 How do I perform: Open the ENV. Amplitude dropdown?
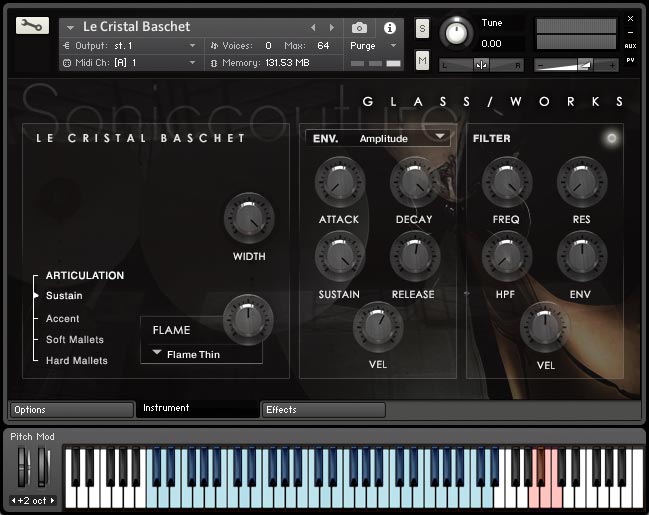pos(377,138)
